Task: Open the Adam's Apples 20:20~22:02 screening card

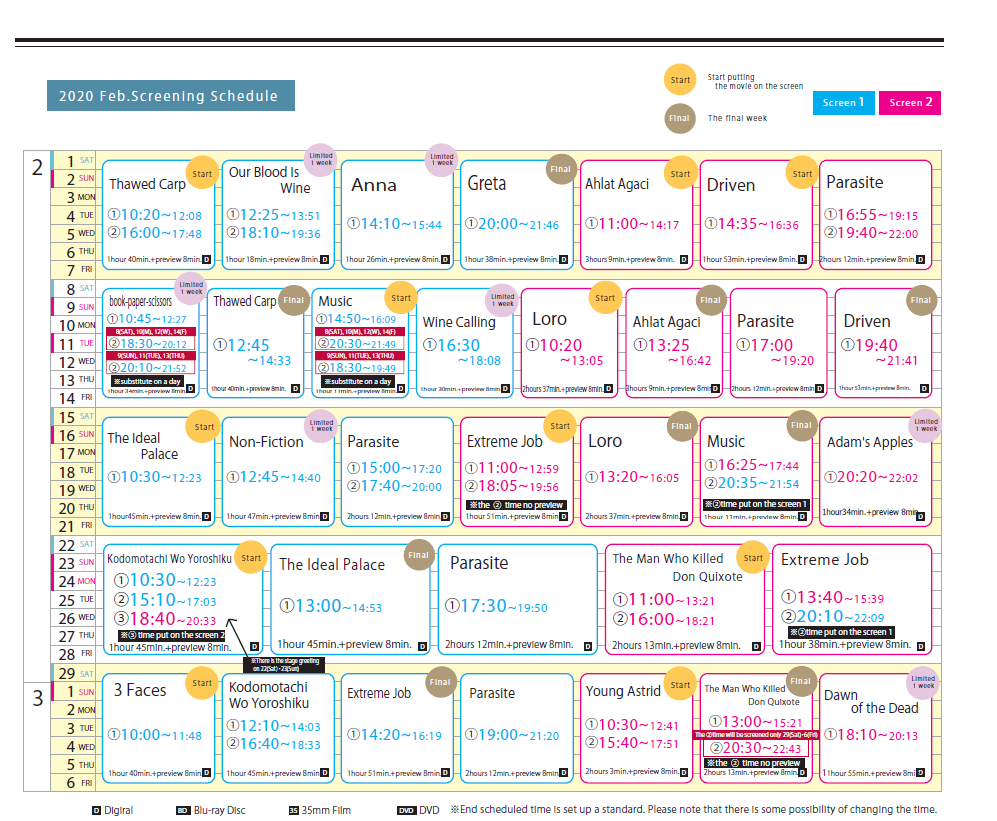Action: [876, 471]
